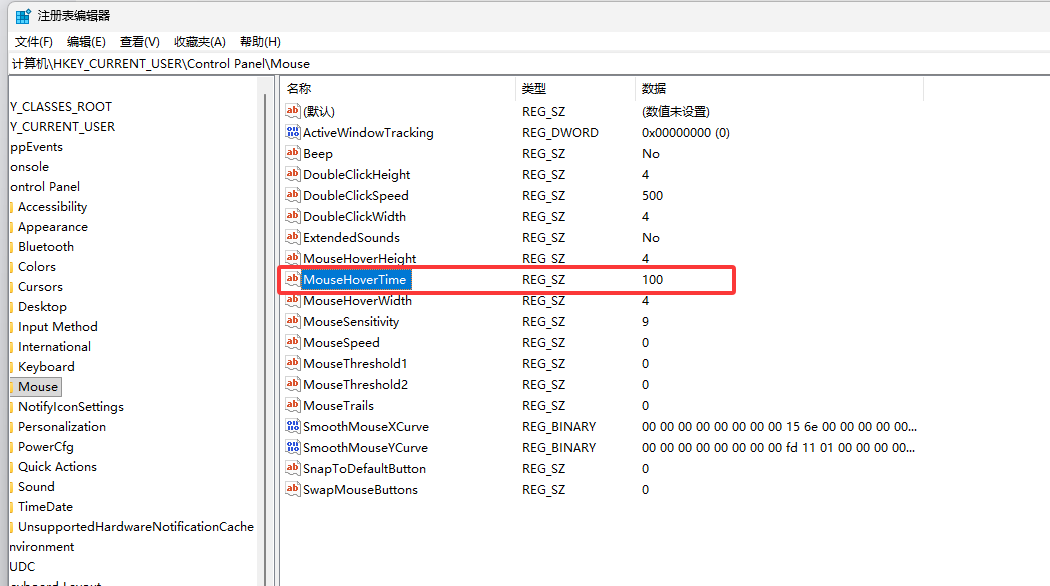Select the ActiveWindowTracking DWORD value icon
This screenshot has width=1050, height=586.
pos(293,132)
